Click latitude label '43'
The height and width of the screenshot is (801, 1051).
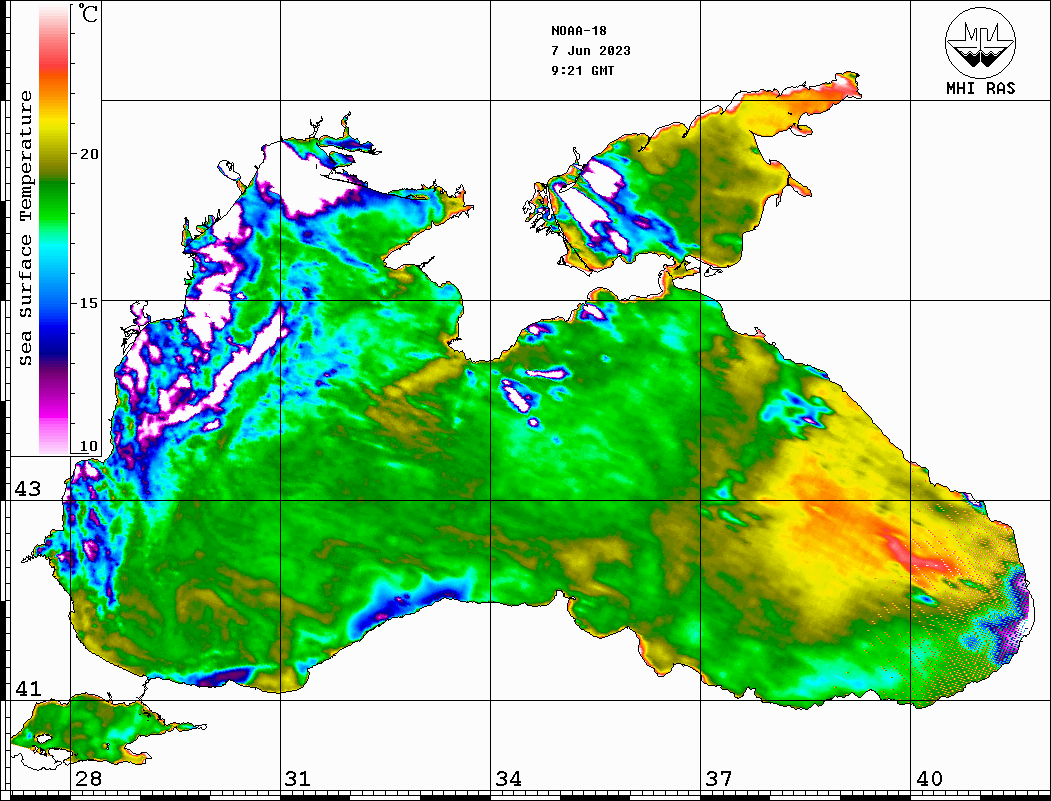pyautogui.click(x=28, y=489)
